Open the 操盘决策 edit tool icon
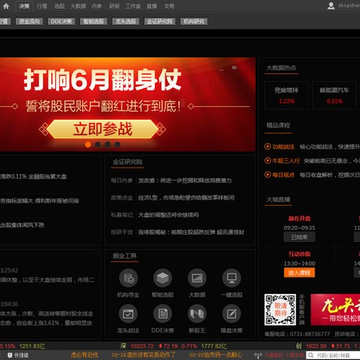 click(x=231, y=314)
